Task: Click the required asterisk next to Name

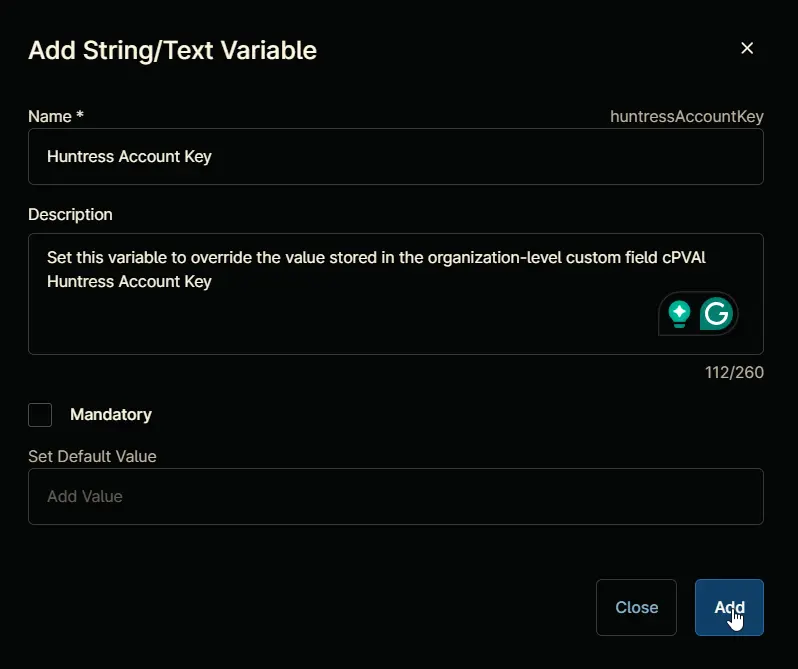Action: pyautogui.click(x=80, y=114)
